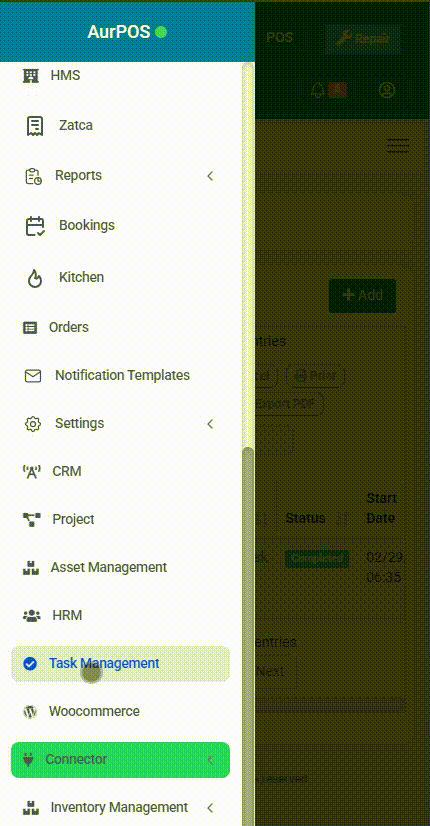This screenshot has height=826, width=430.
Task: Open the Woocommerce WordPress icon
Action: pos(30,712)
